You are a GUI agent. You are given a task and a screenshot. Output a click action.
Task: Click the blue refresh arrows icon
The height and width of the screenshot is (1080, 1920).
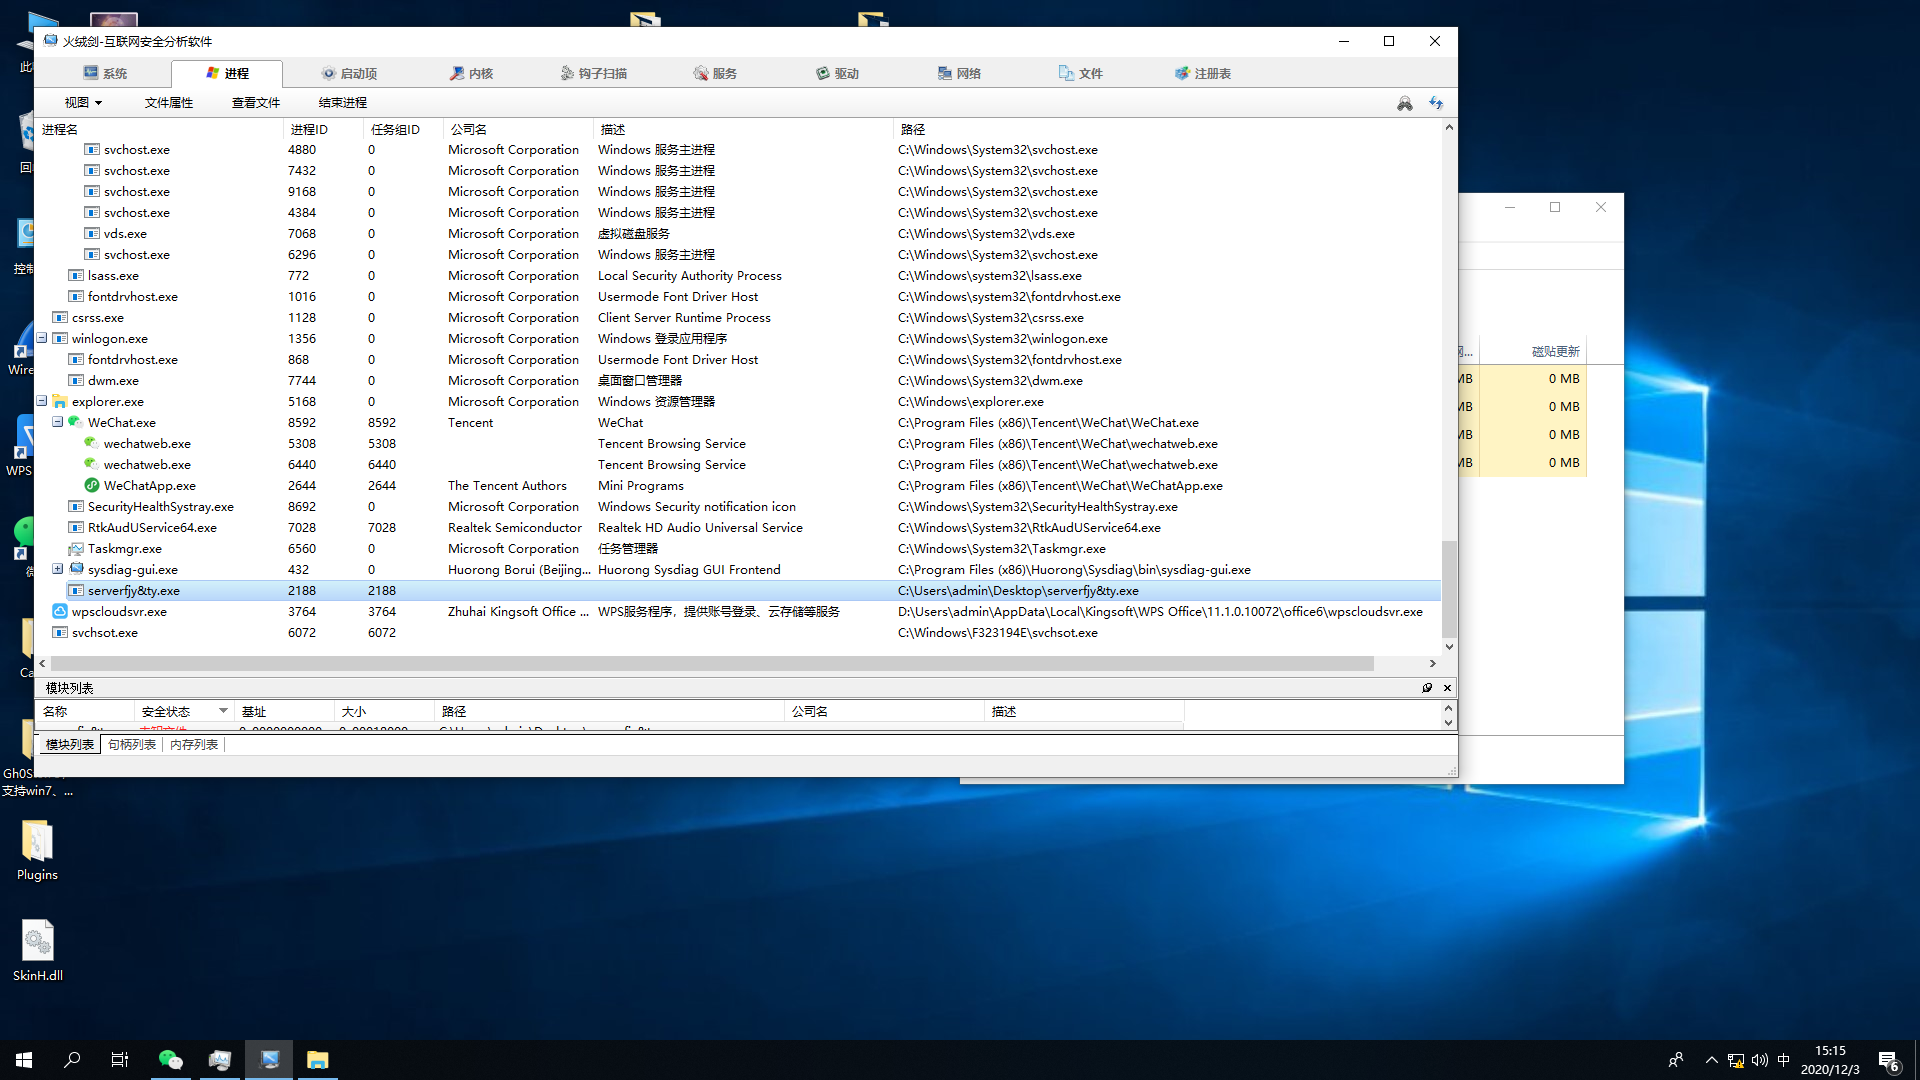click(x=1436, y=103)
